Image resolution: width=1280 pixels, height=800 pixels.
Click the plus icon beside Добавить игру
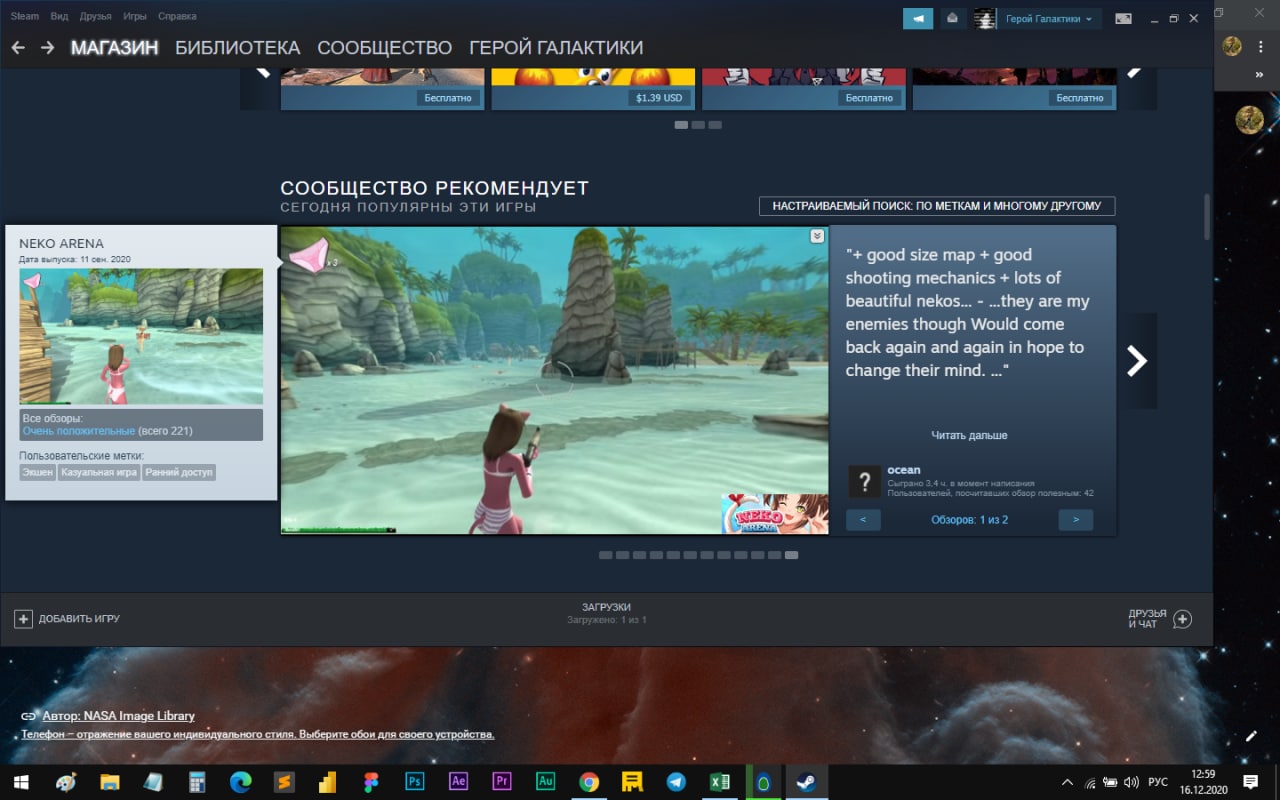point(23,619)
